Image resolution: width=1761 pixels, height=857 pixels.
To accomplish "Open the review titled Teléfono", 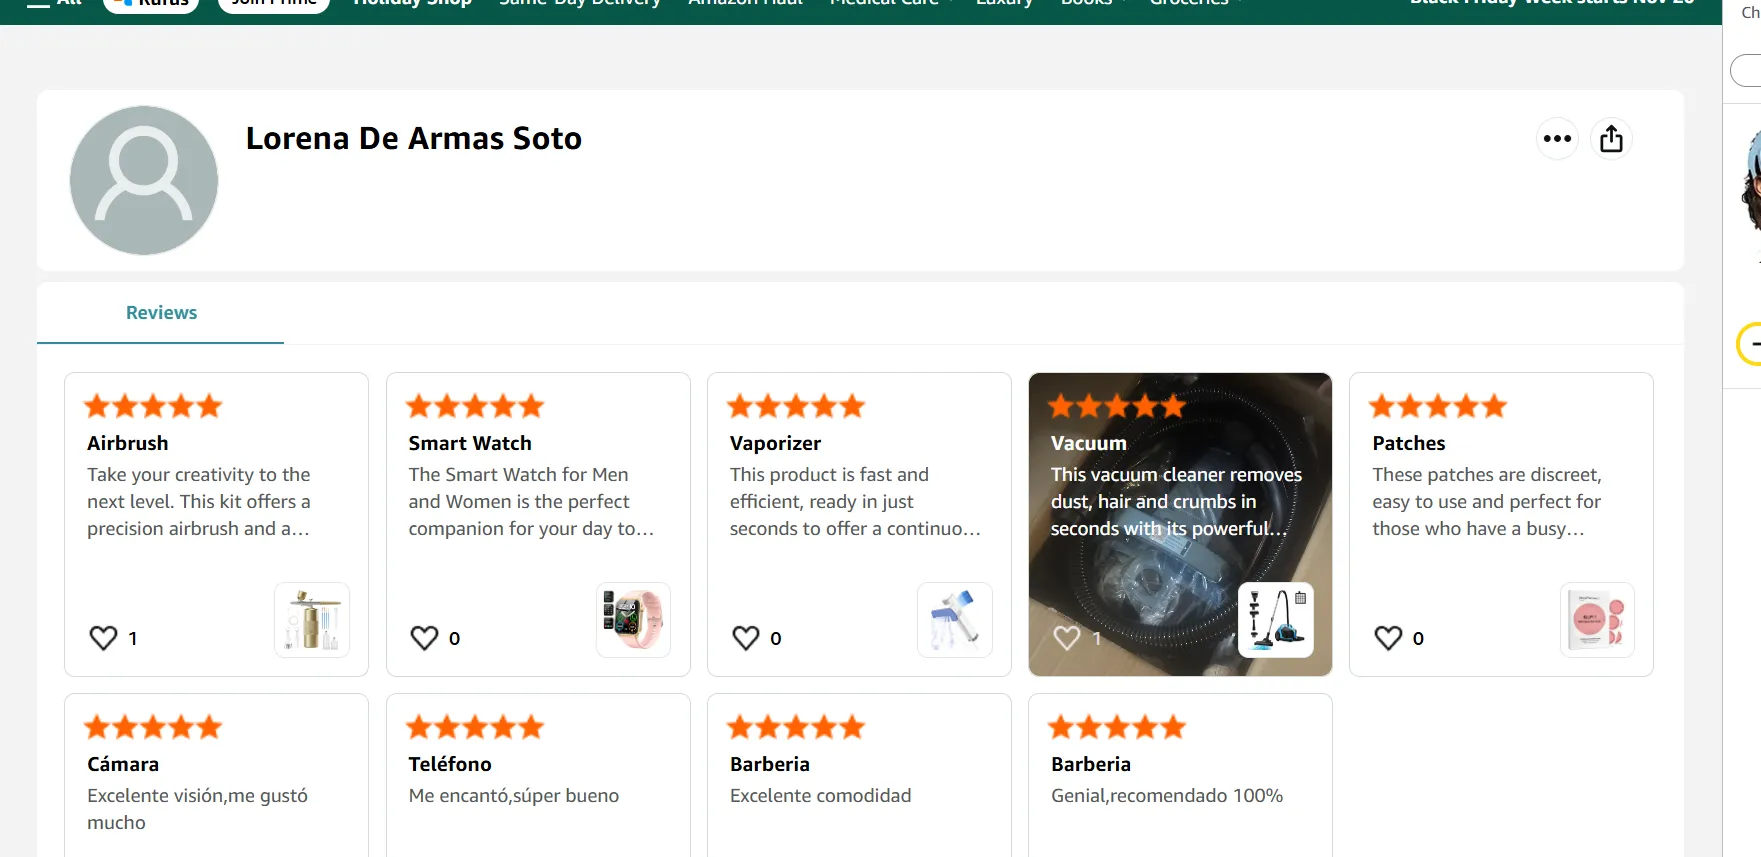I will point(450,764).
